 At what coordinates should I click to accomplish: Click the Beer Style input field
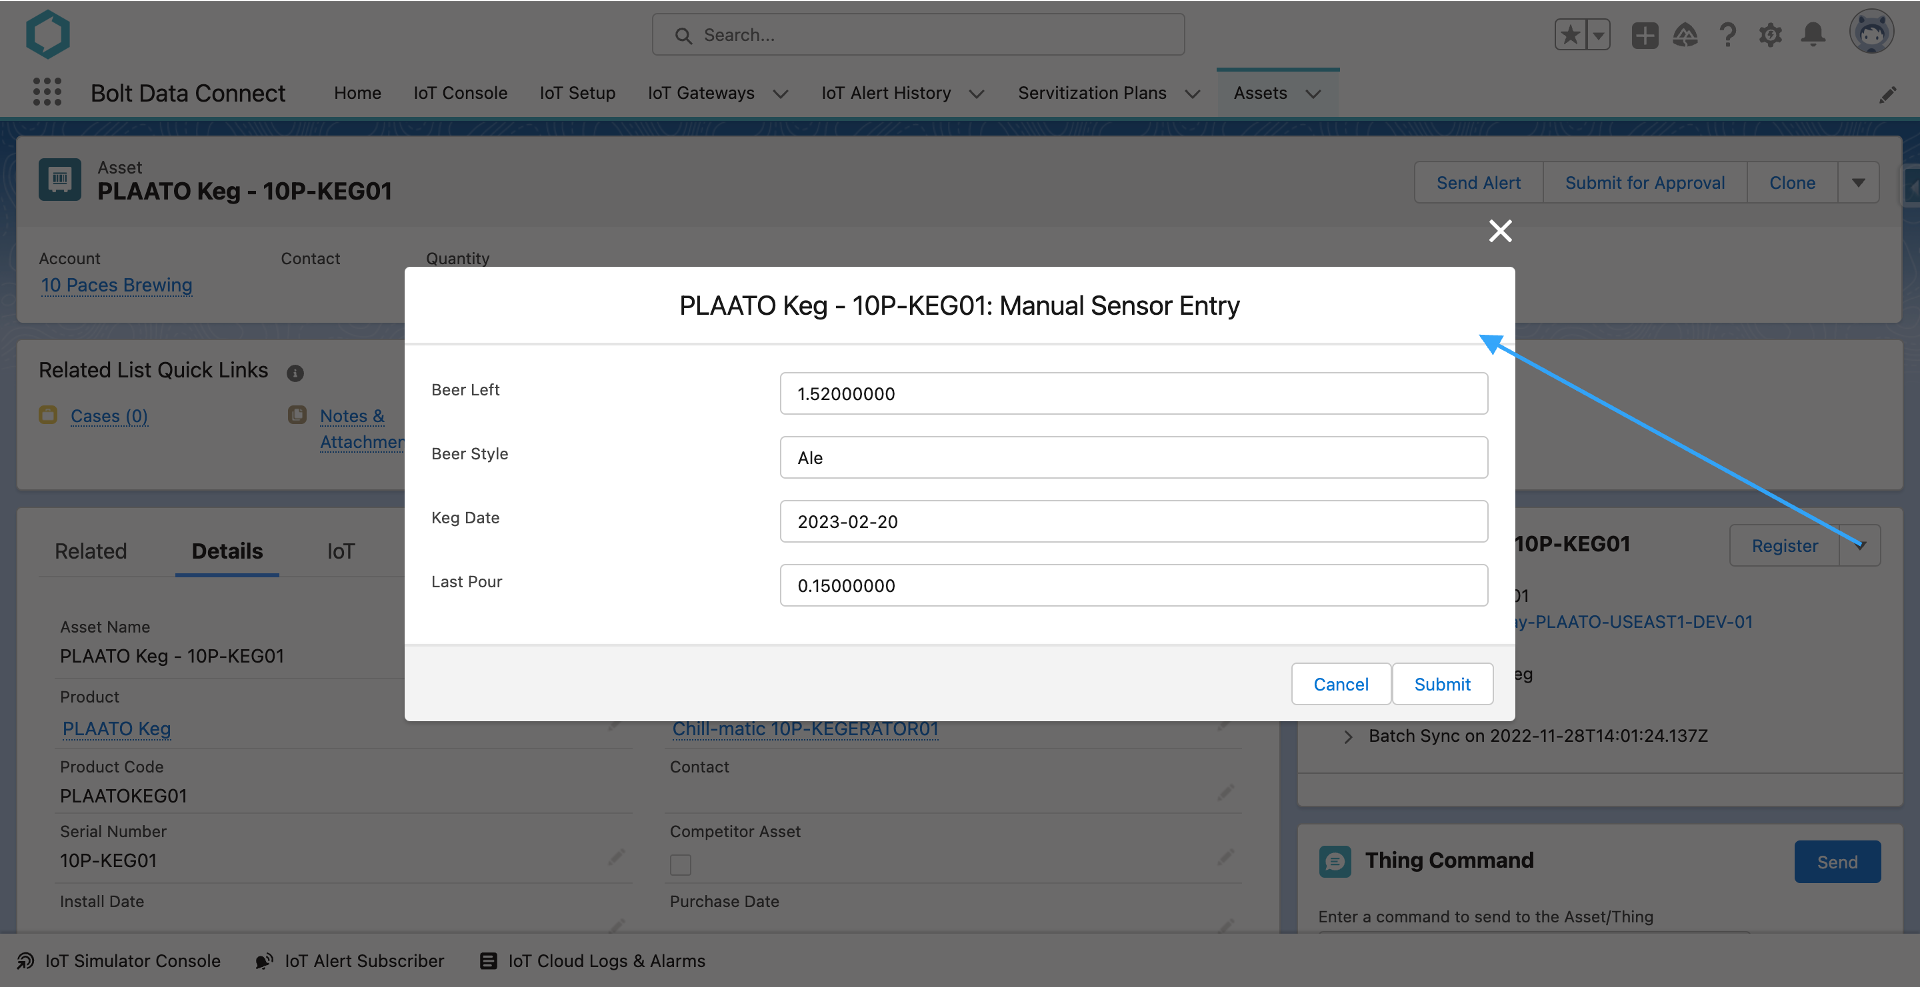pyautogui.click(x=1134, y=458)
